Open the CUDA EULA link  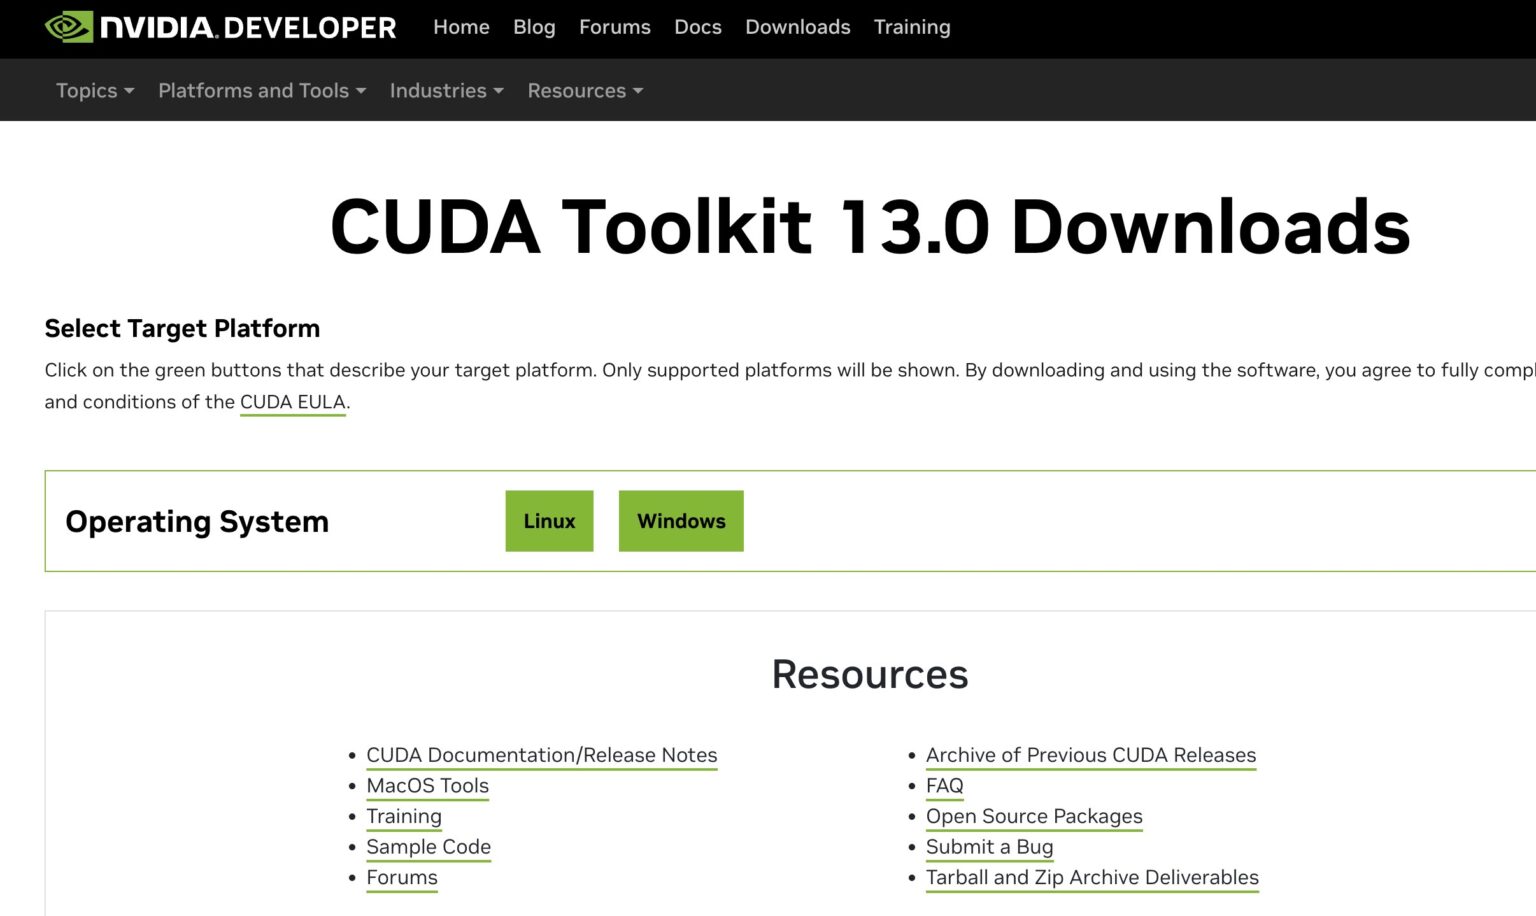(292, 402)
